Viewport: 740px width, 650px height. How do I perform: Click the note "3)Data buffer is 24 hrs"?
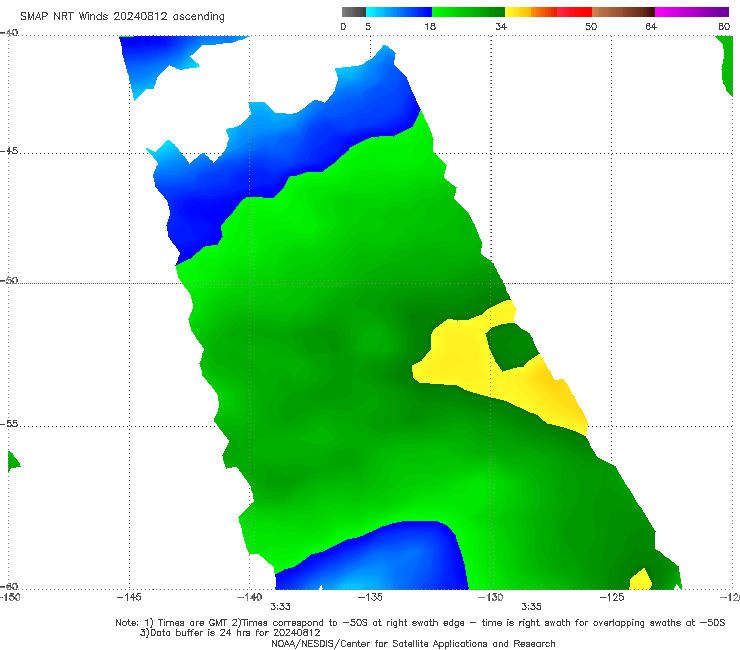[230, 633]
